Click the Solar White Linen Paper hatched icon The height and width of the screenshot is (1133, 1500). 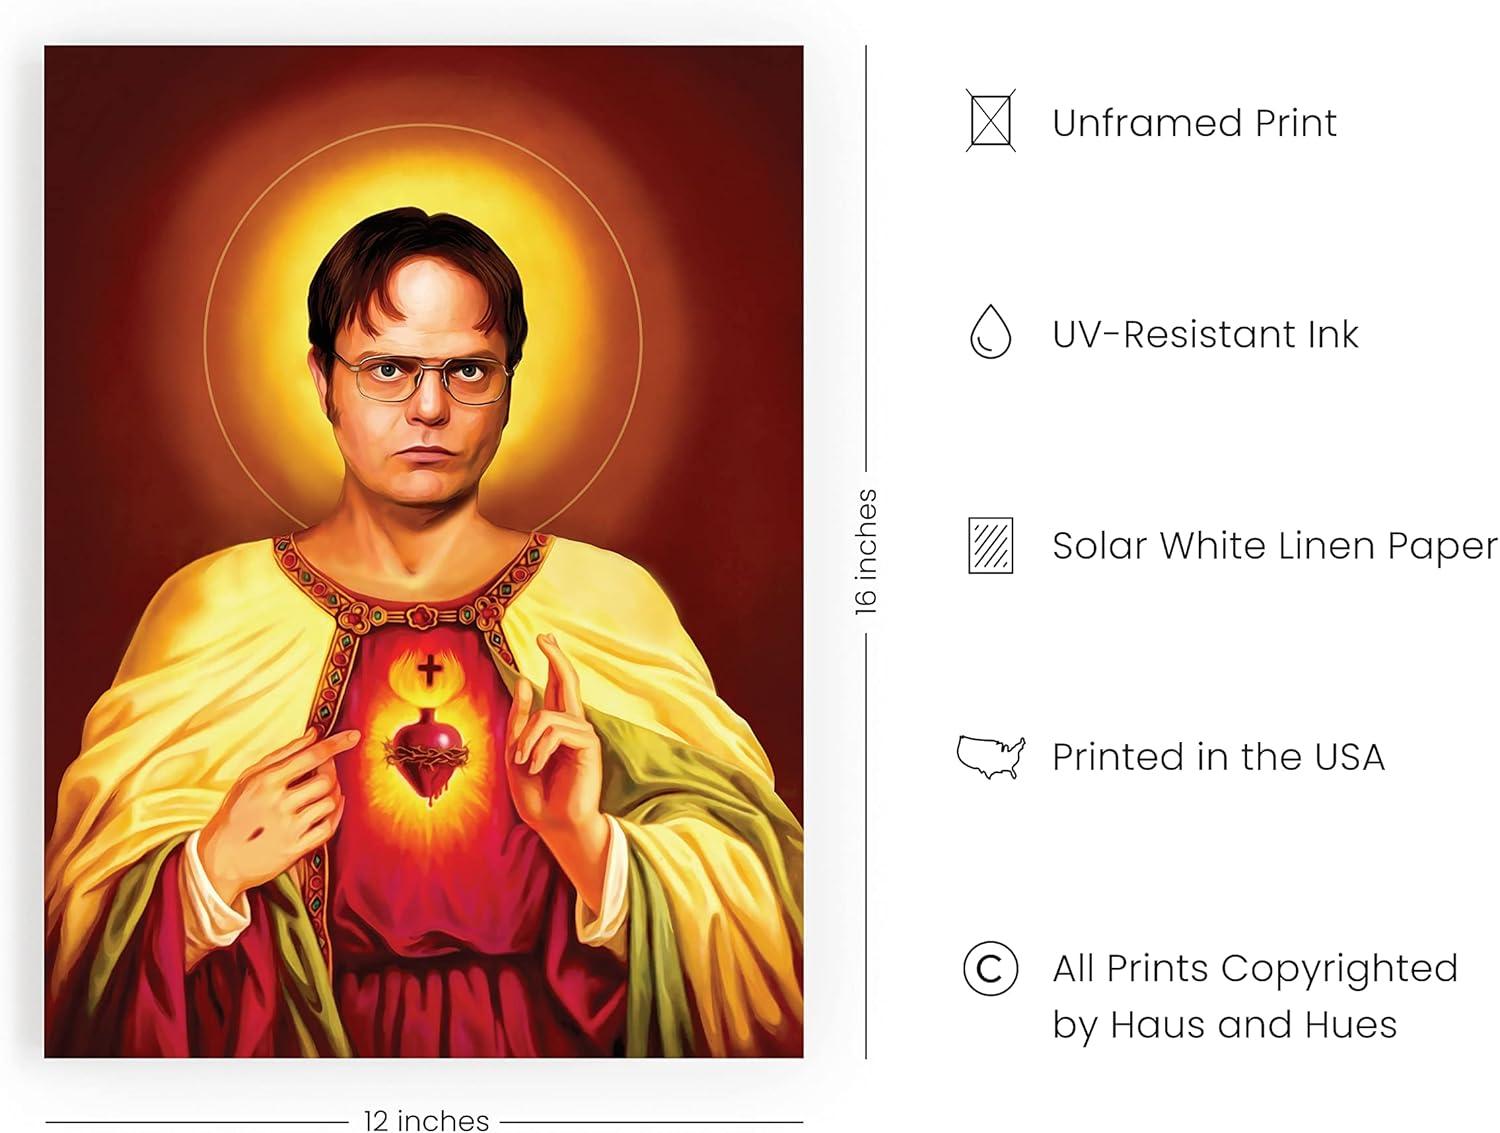(990, 545)
